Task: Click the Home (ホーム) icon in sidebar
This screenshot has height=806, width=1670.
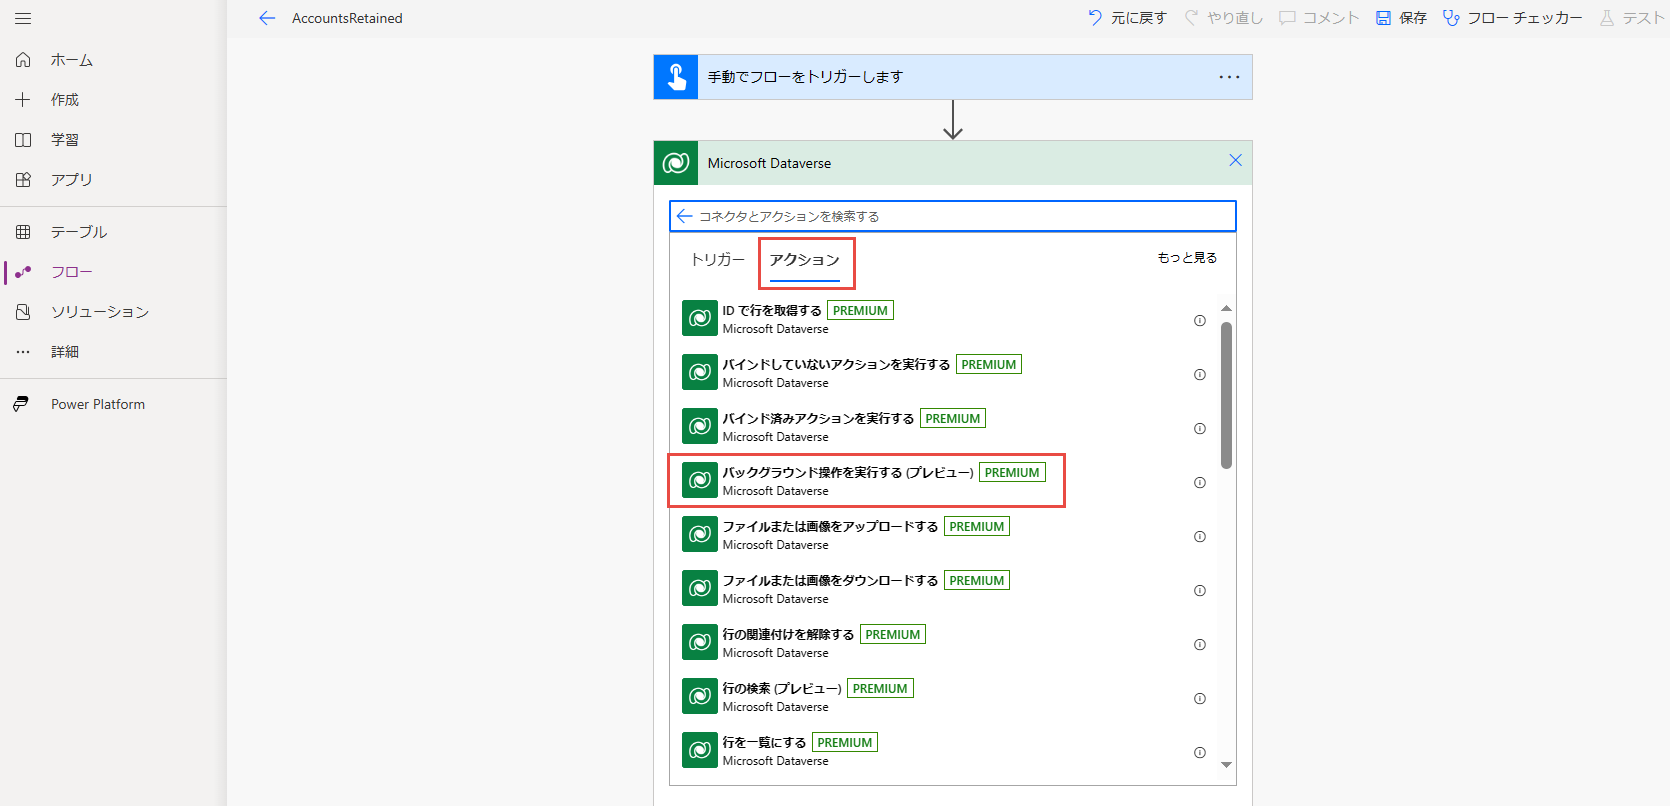Action: click(x=23, y=60)
